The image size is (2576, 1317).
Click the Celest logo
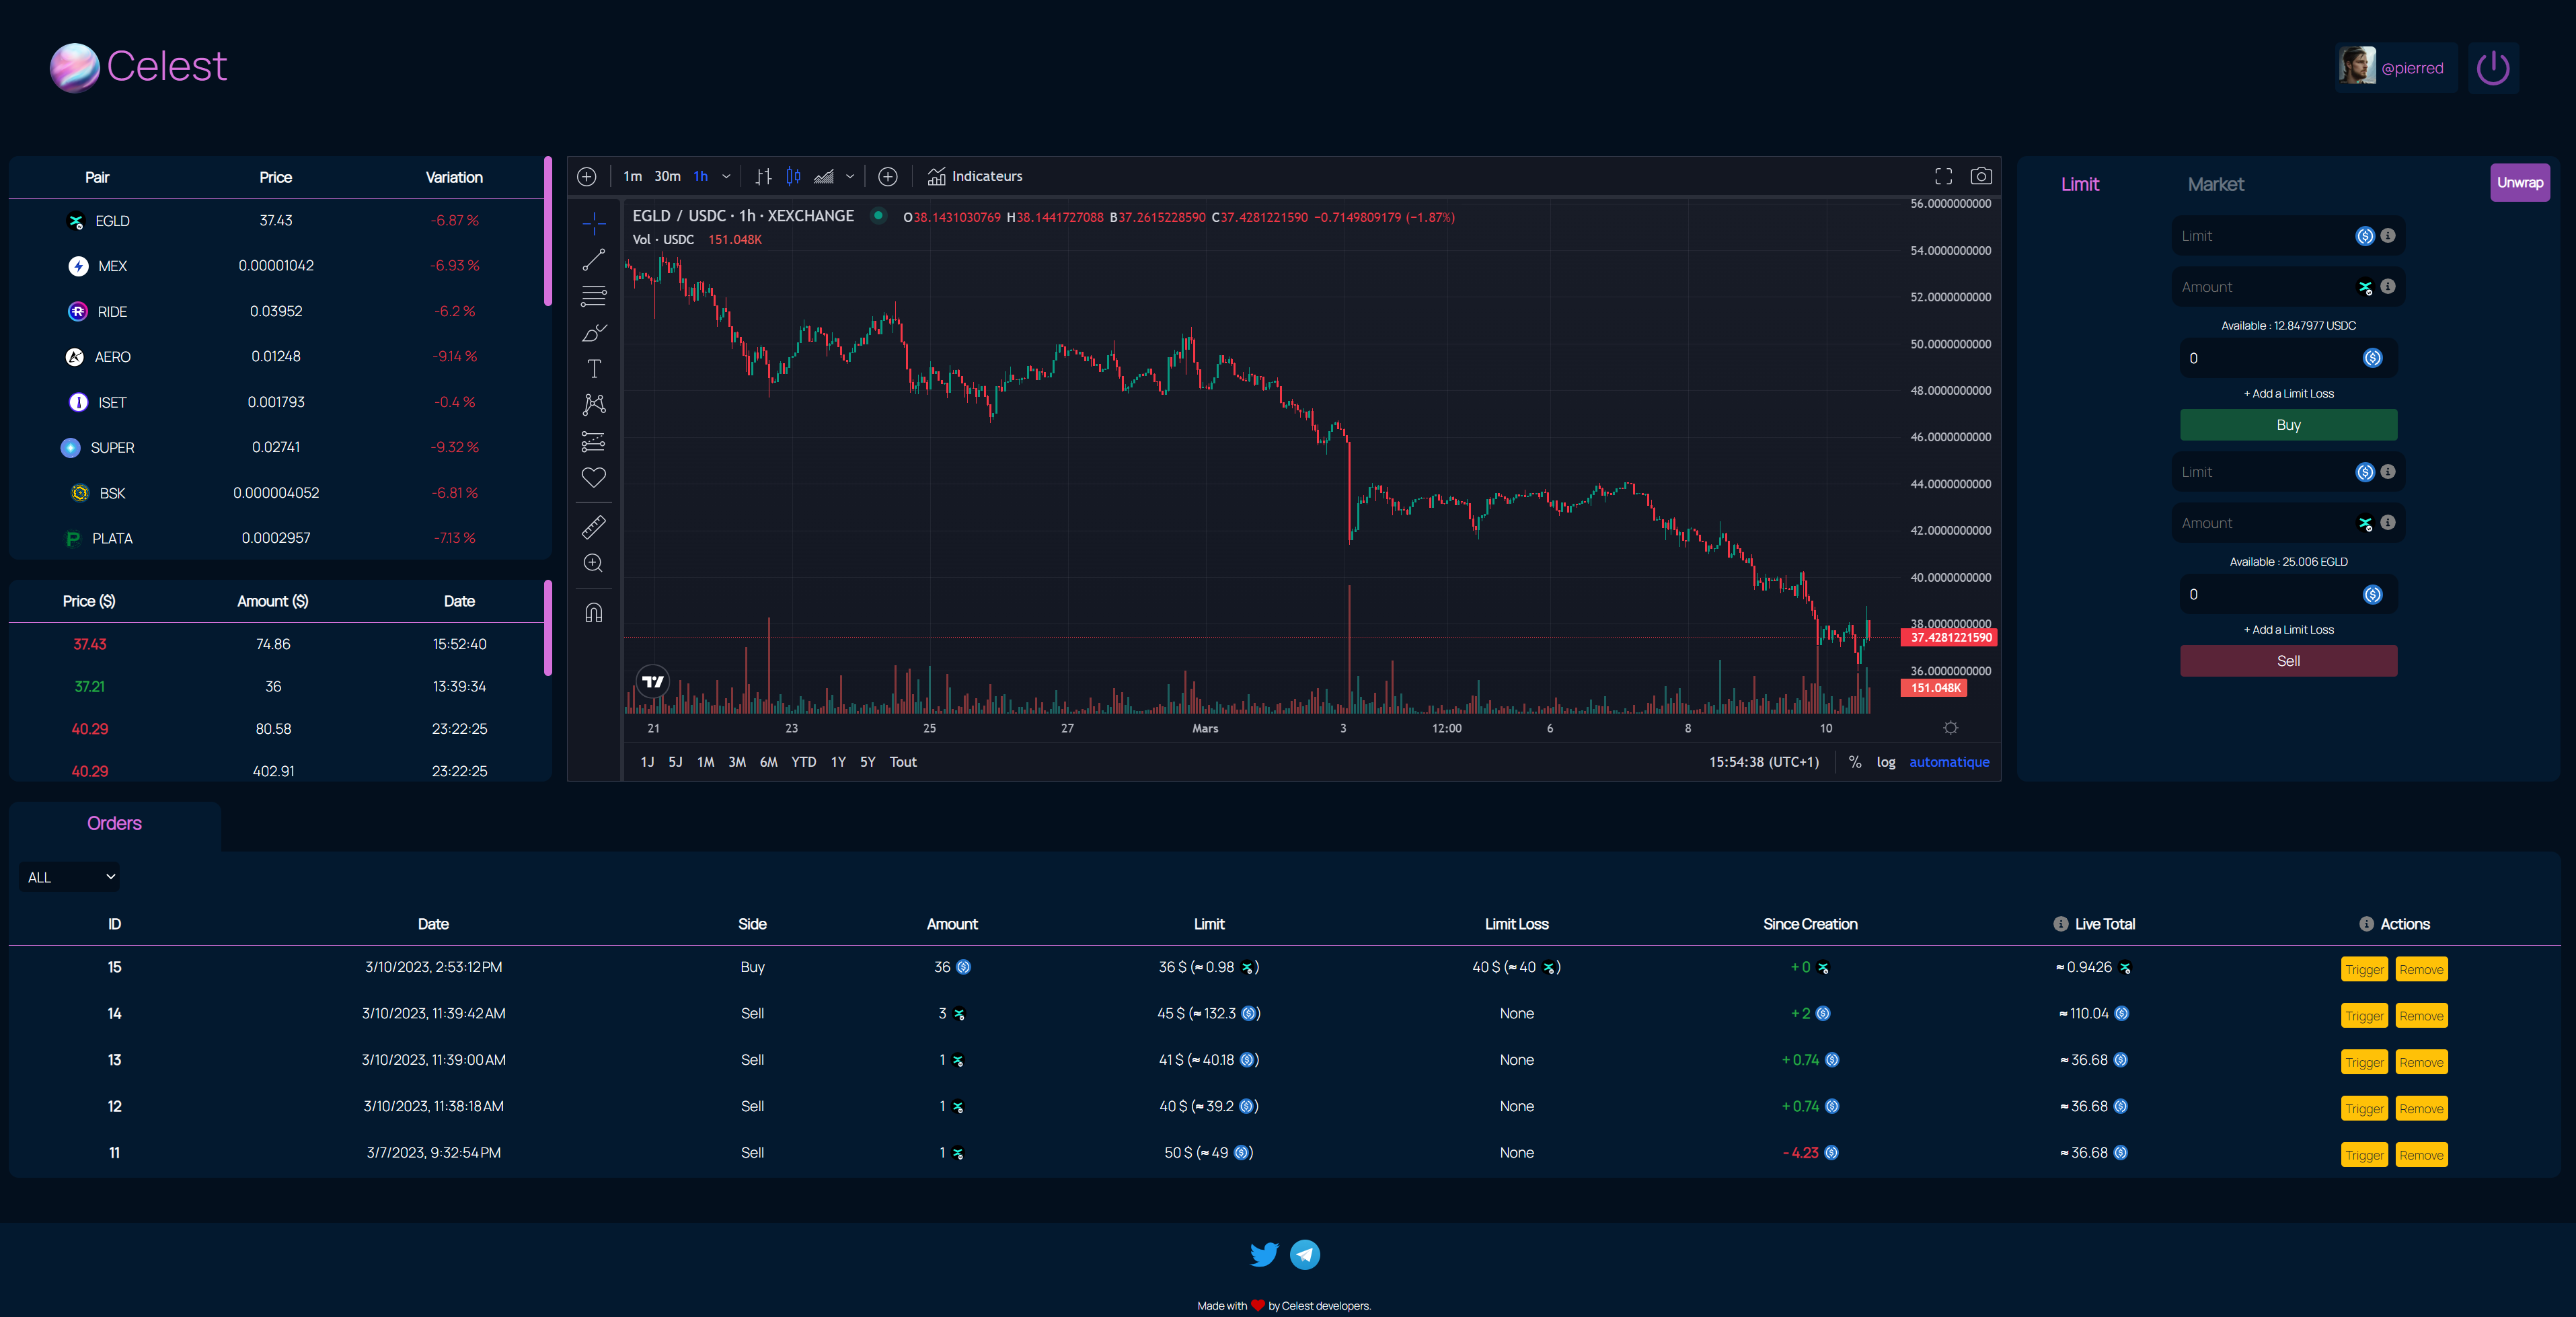139,67
